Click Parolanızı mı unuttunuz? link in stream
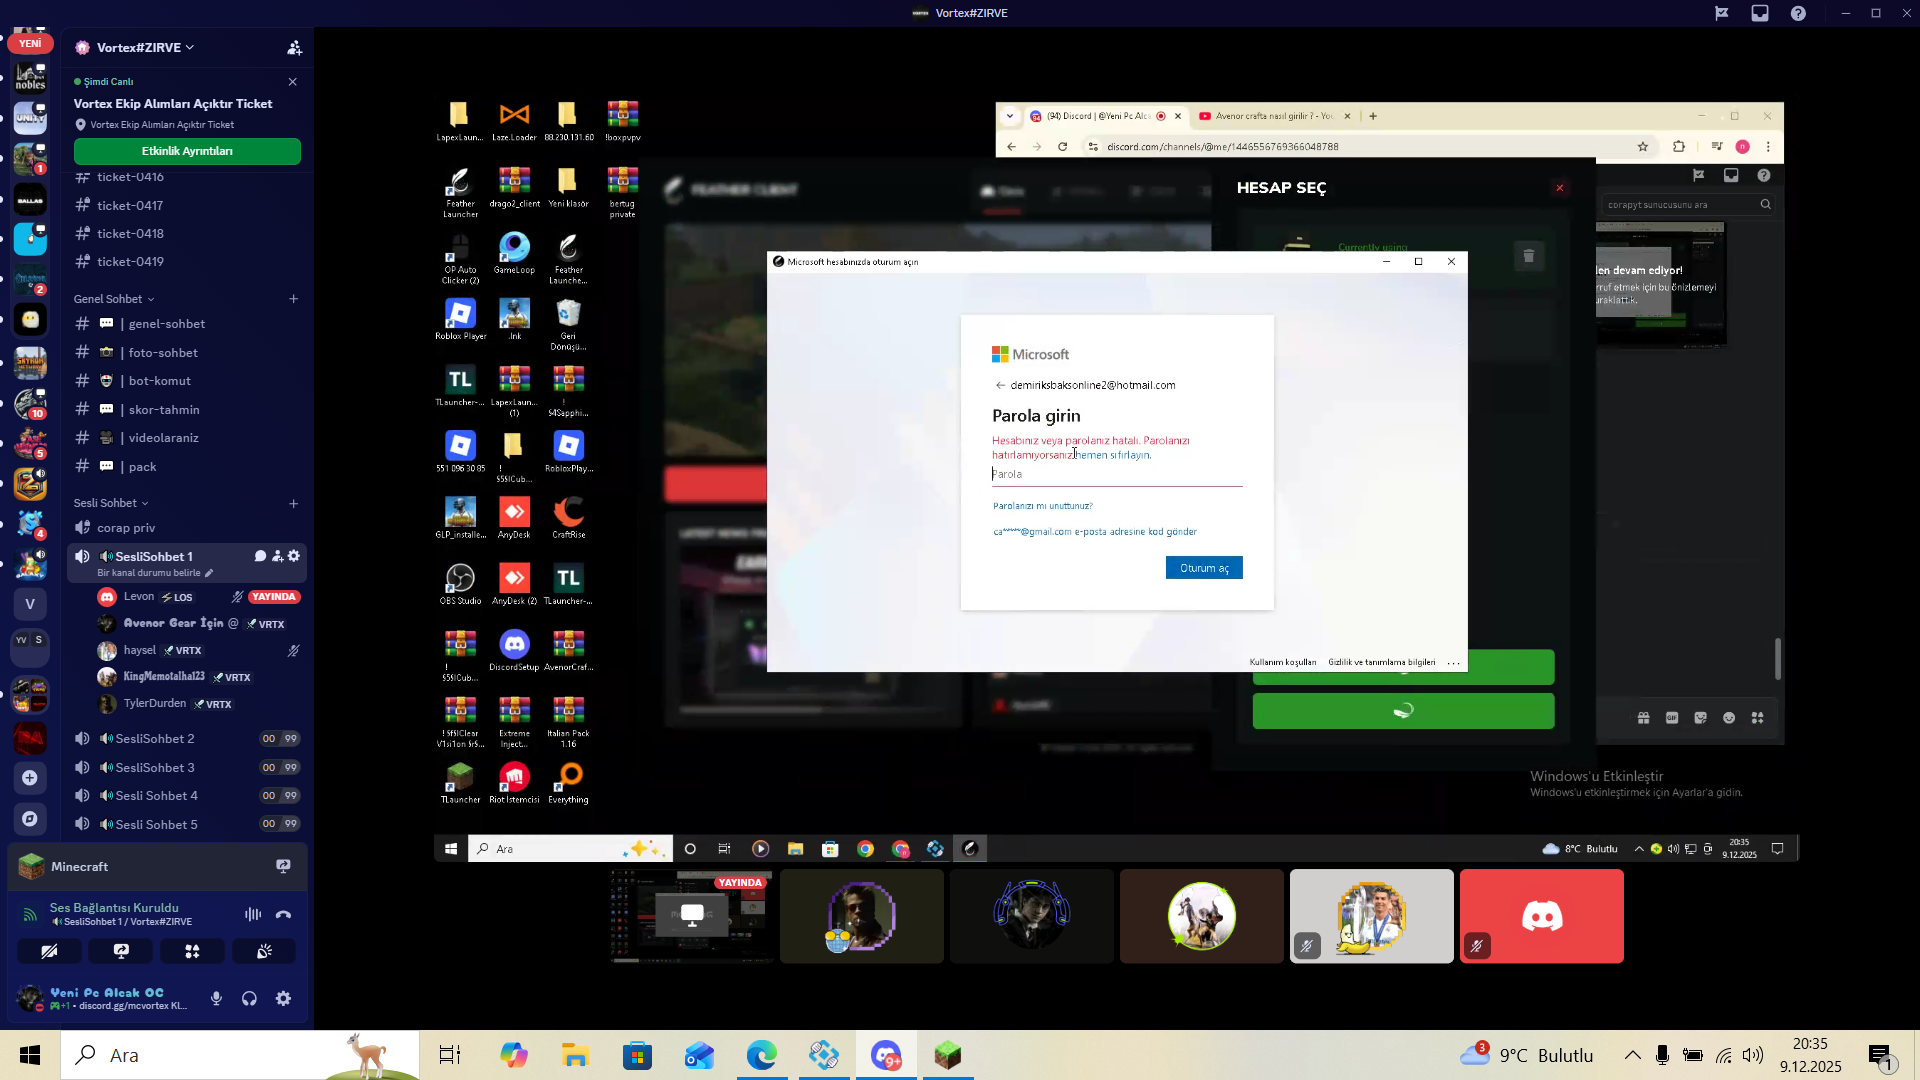Screen dimensions: 1920x1080 (1043, 506)
